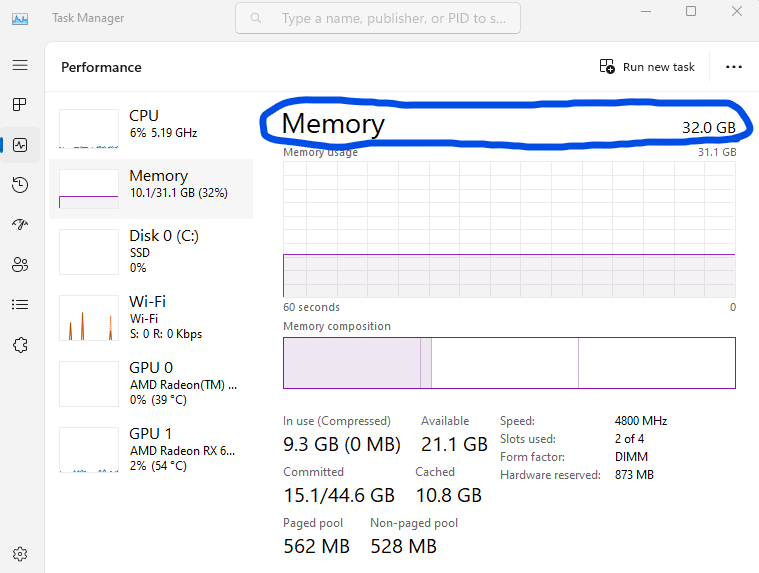This screenshot has height=573, width=759.
Task: Select Disk 0 (C:) performance item
Action: click(151, 251)
